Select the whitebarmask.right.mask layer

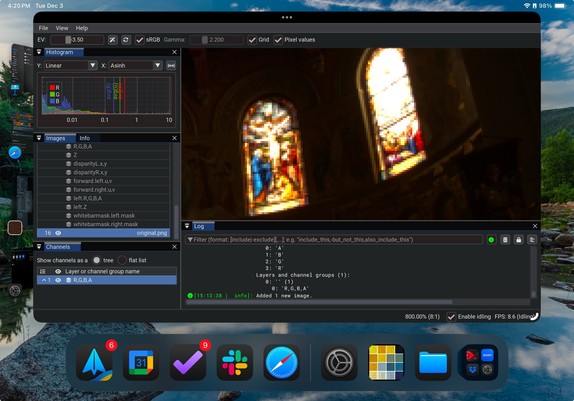coord(104,224)
